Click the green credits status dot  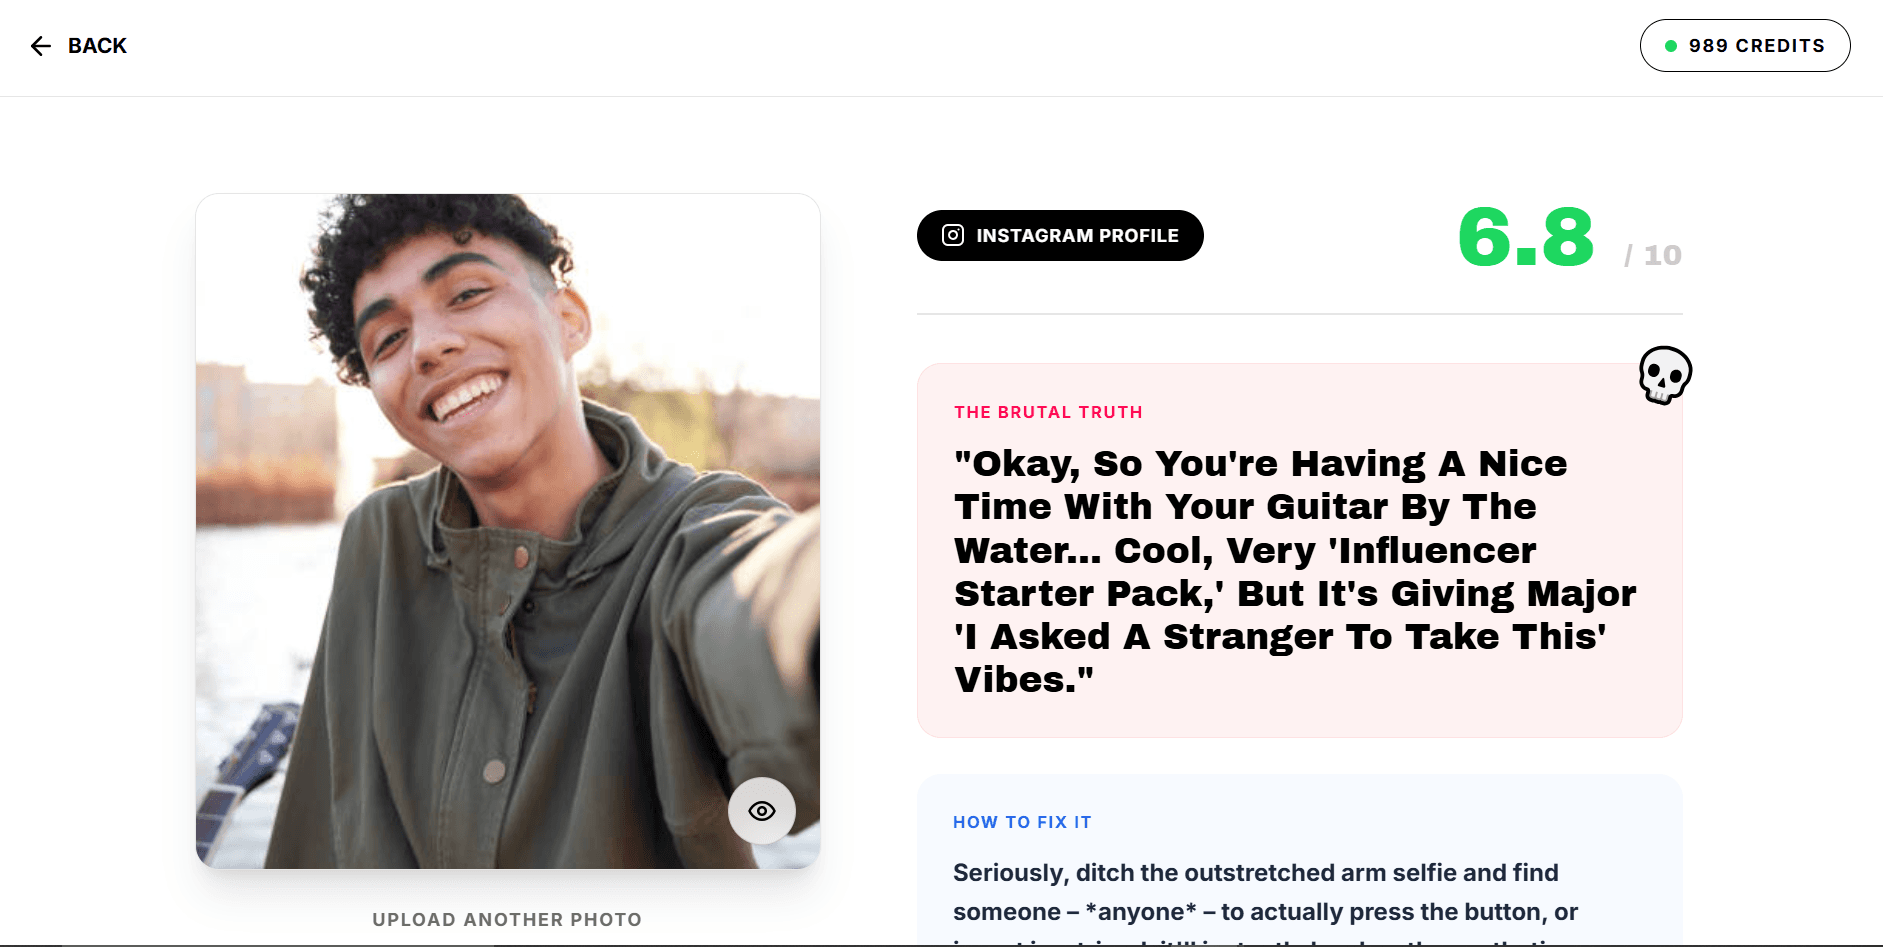1670,46
